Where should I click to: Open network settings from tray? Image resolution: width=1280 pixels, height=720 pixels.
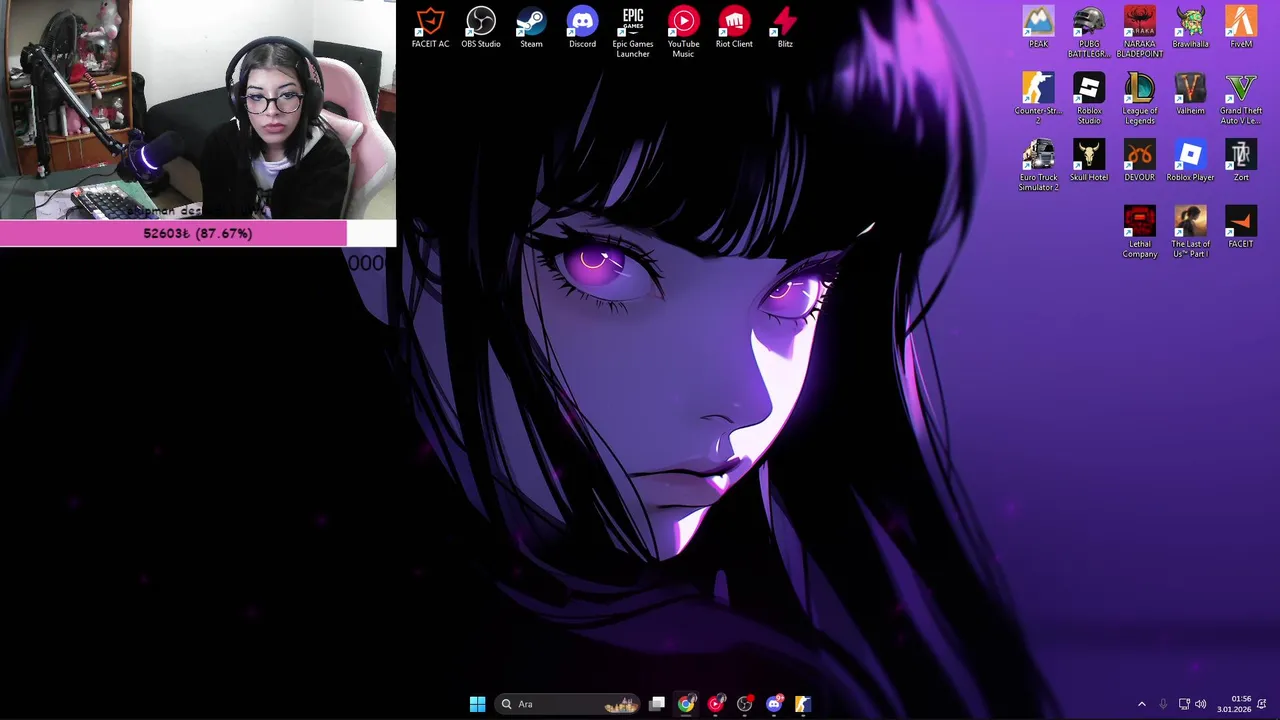point(1184,704)
